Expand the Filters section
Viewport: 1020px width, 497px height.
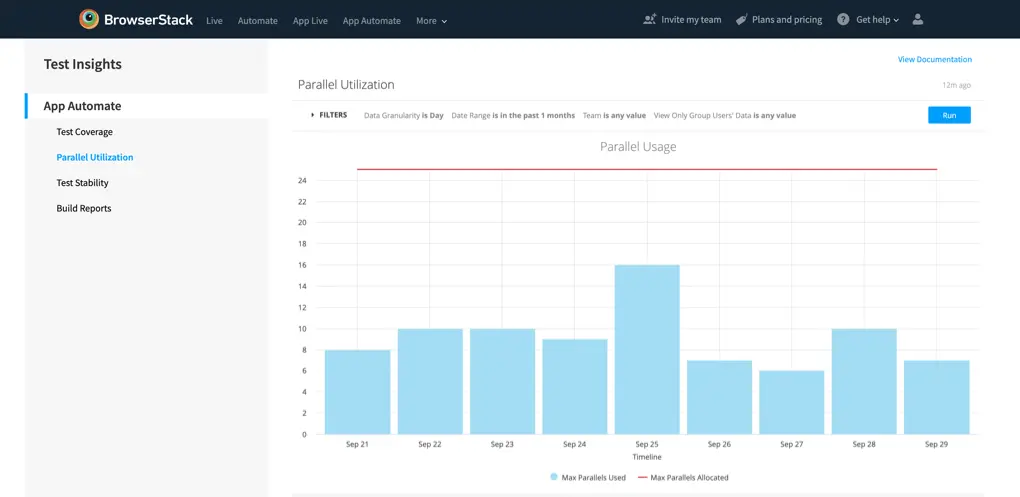pos(329,115)
